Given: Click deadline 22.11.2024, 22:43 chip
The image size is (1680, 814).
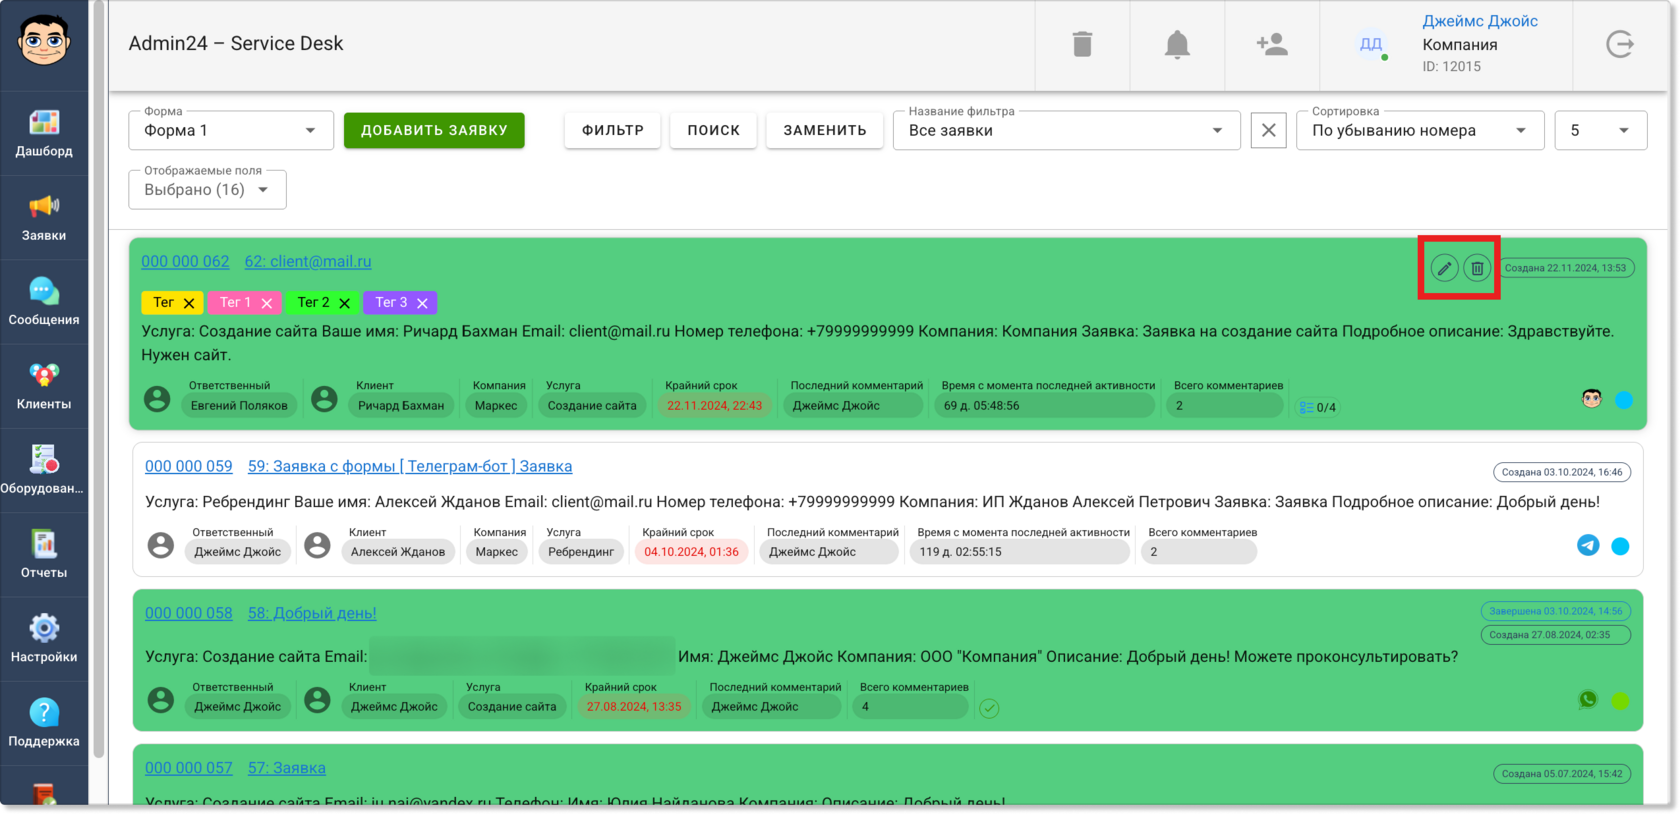Looking at the screenshot, I should [x=714, y=406].
